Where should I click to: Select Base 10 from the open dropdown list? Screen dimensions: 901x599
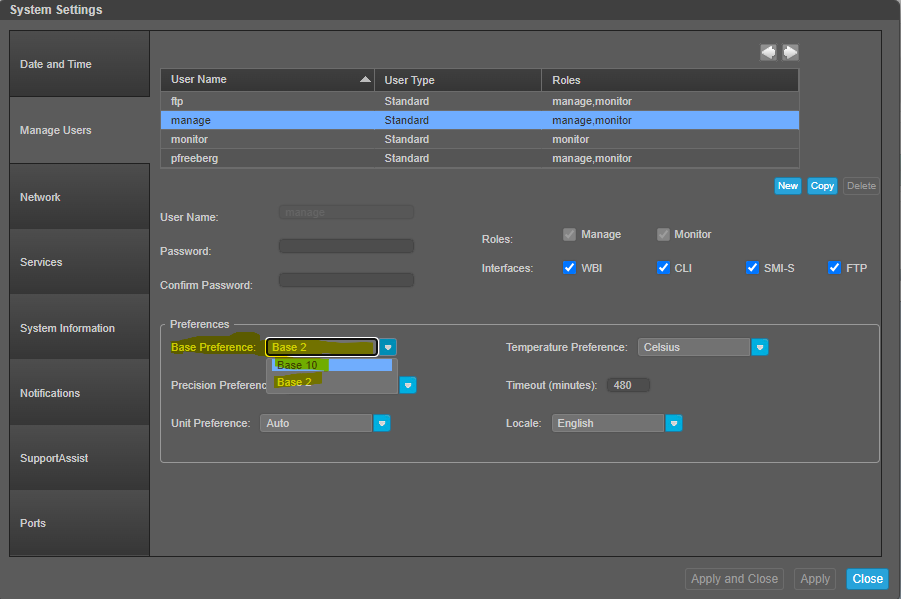[x=299, y=365]
